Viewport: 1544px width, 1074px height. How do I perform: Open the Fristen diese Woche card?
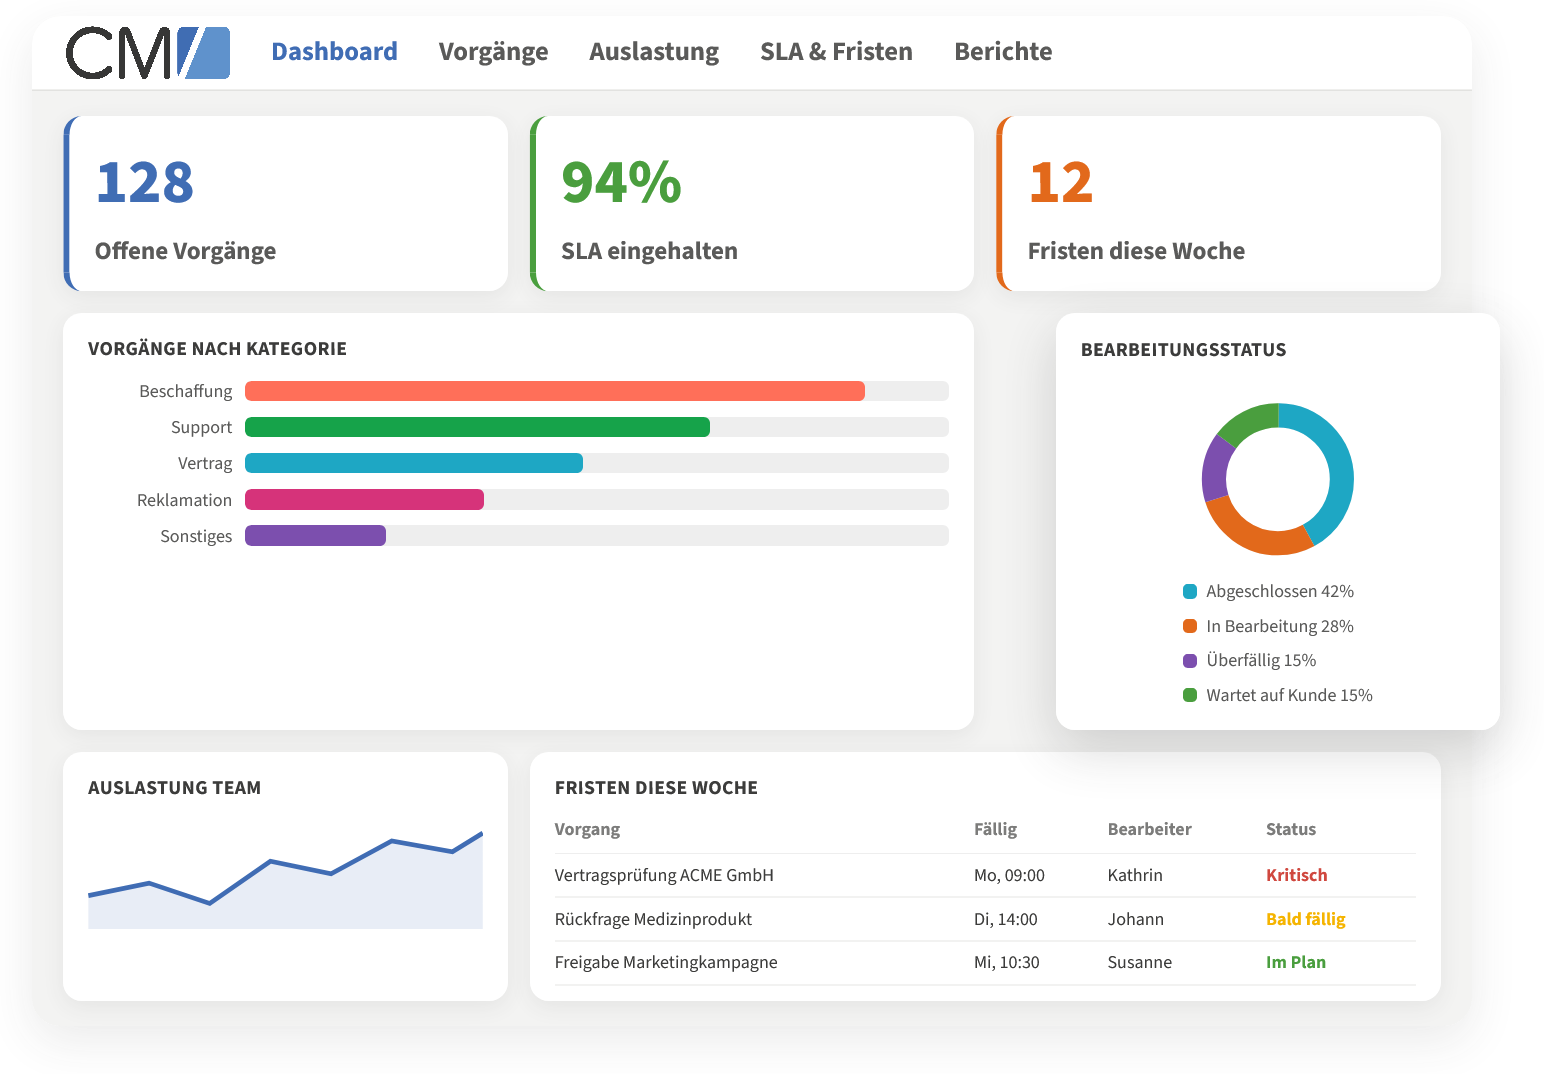1219,204
